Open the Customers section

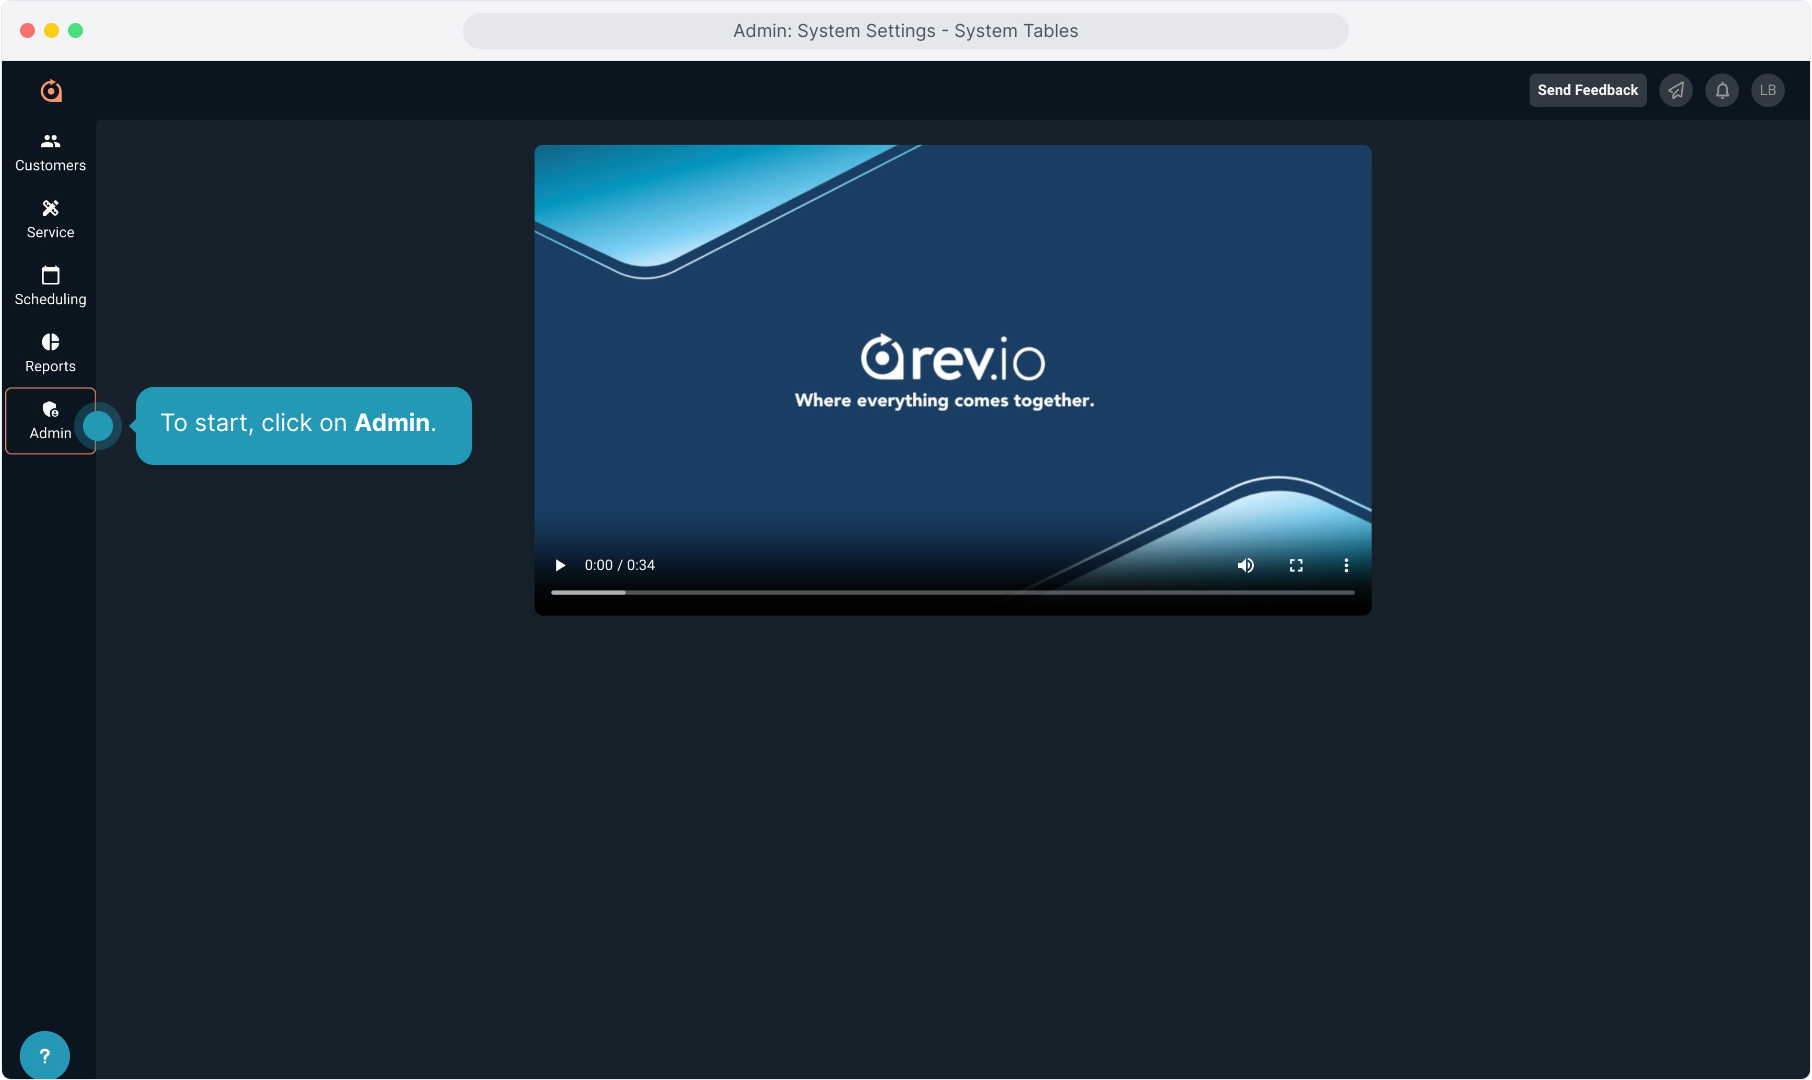(x=50, y=152)
